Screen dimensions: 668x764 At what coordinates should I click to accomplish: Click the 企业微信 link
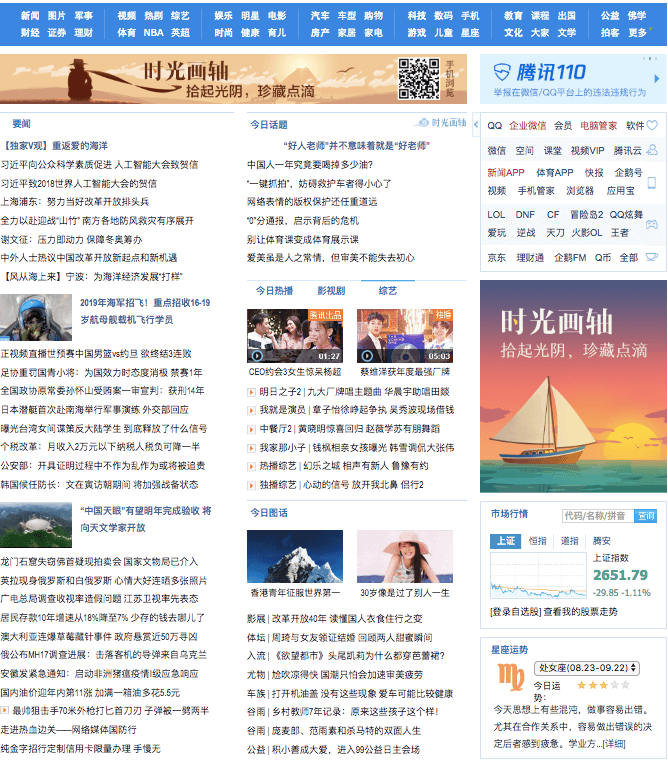pyautogui.click(x=528, y=126)
